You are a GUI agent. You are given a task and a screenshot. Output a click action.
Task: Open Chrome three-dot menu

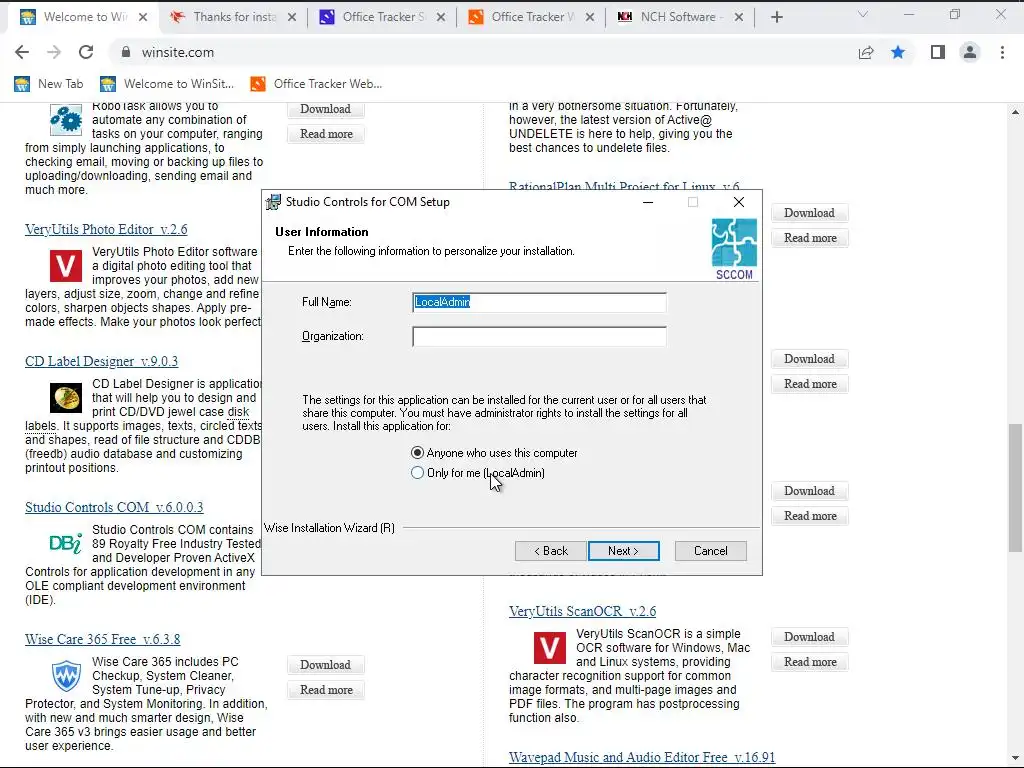tap(1002, 52)
